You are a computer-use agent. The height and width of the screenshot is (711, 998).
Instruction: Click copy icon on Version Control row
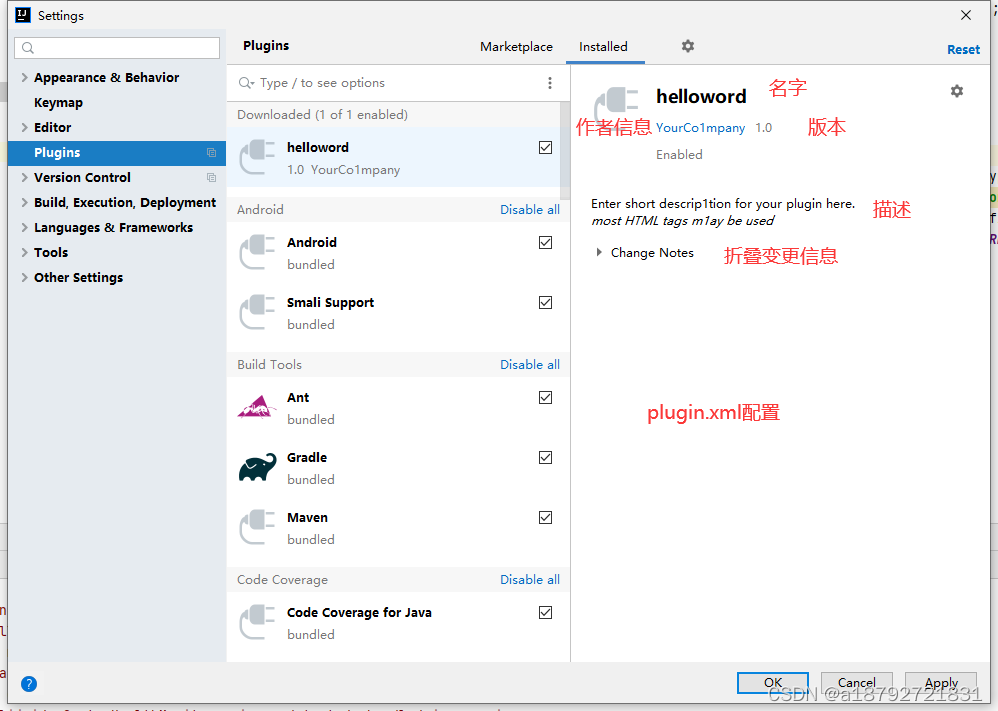tap(211, 178)
